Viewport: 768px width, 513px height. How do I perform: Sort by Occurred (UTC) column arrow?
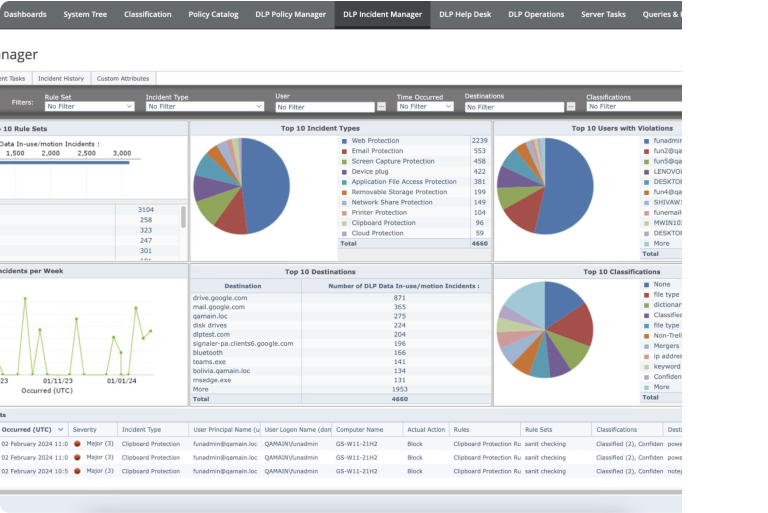(61, 429)
